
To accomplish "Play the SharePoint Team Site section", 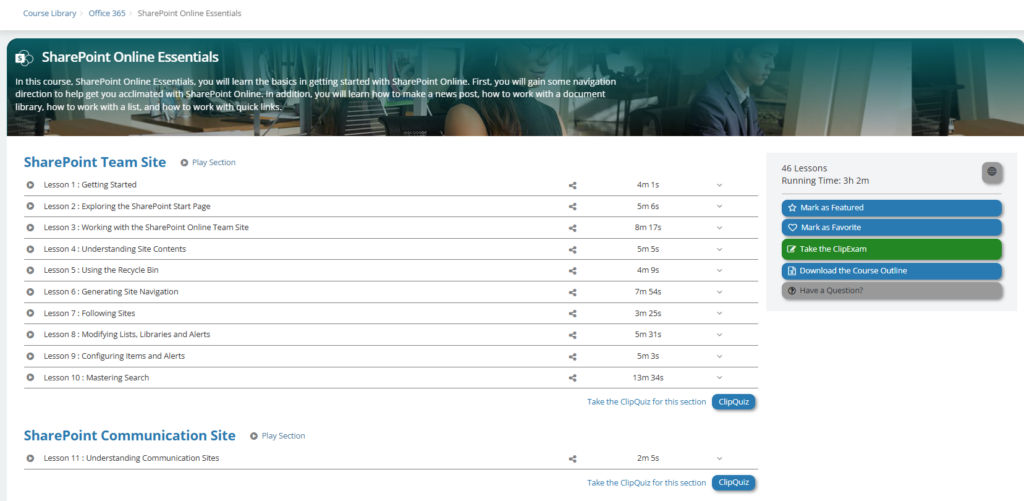I will tap(208, 162).
